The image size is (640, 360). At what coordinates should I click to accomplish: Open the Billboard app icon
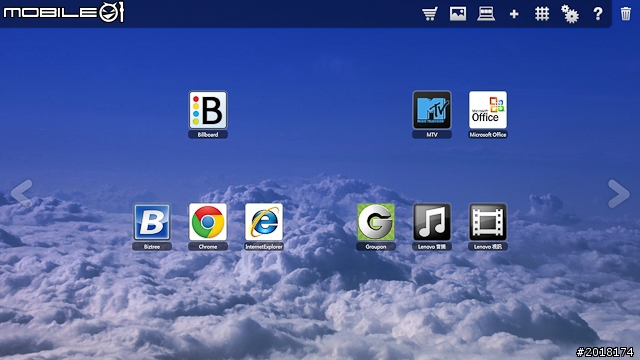[208, 110]
